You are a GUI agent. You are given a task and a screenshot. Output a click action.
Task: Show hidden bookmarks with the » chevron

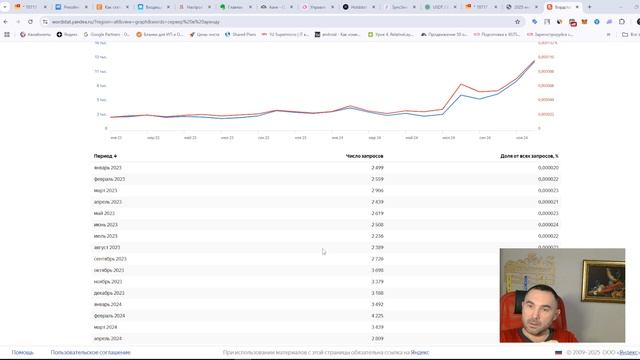coord(609,35)
